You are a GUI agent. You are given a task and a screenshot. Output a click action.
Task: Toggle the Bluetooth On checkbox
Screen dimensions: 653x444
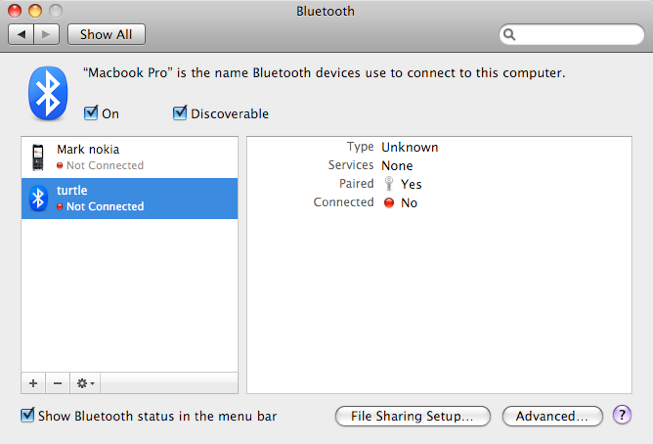click(91, 114)
